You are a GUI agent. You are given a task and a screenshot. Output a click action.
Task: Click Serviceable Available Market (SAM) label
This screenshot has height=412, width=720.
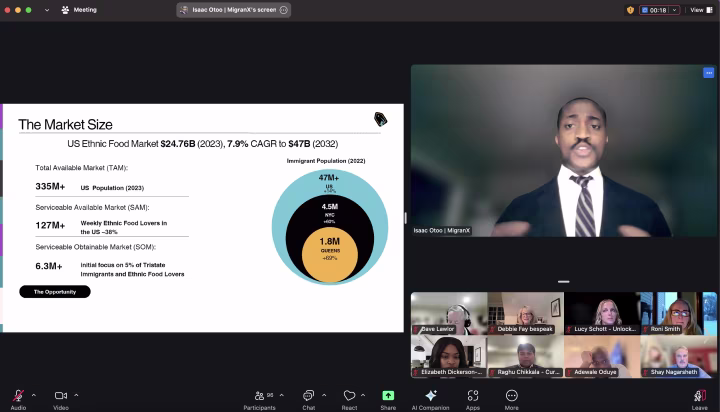tap(92, 208)
